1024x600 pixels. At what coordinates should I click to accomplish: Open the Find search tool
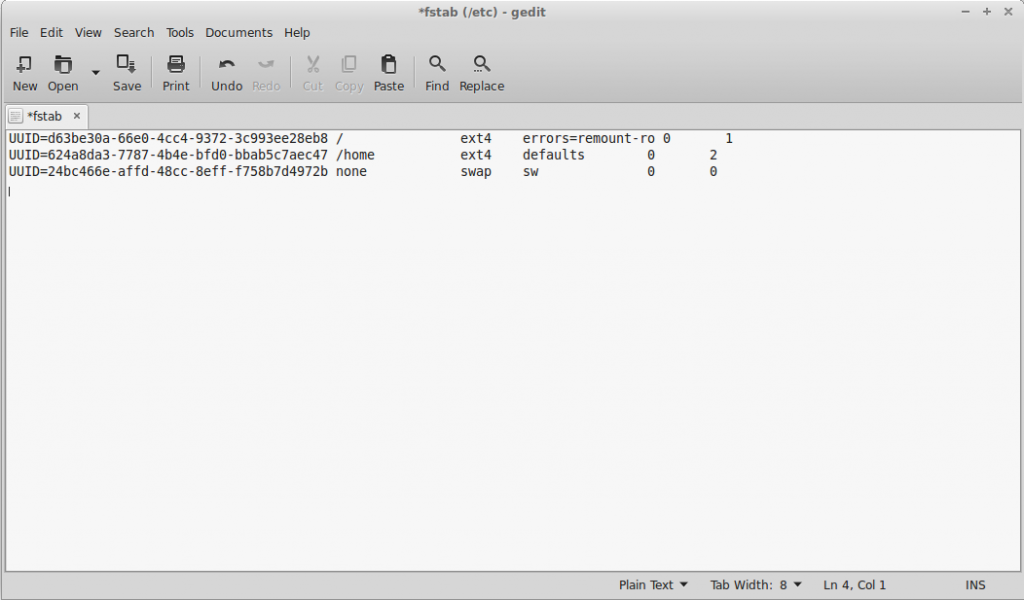pos(437,72)
